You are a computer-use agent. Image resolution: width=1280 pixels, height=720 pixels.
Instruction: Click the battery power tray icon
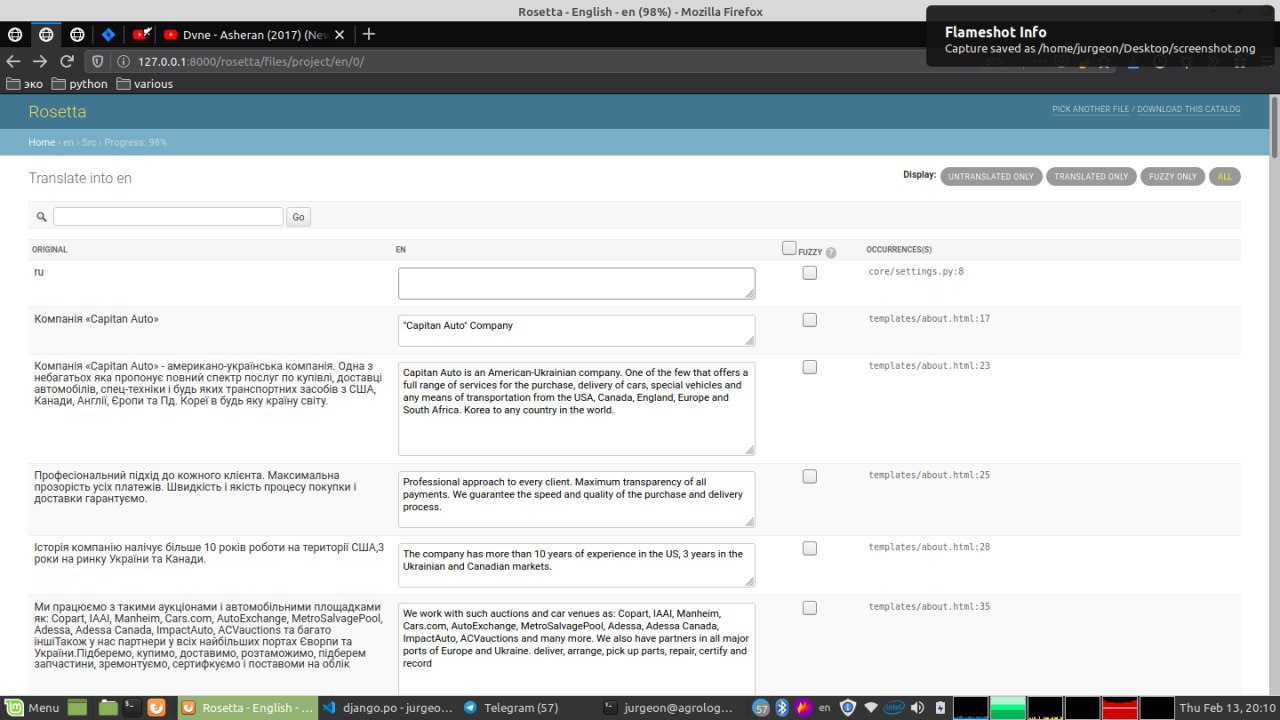click(x=939, y=708)
